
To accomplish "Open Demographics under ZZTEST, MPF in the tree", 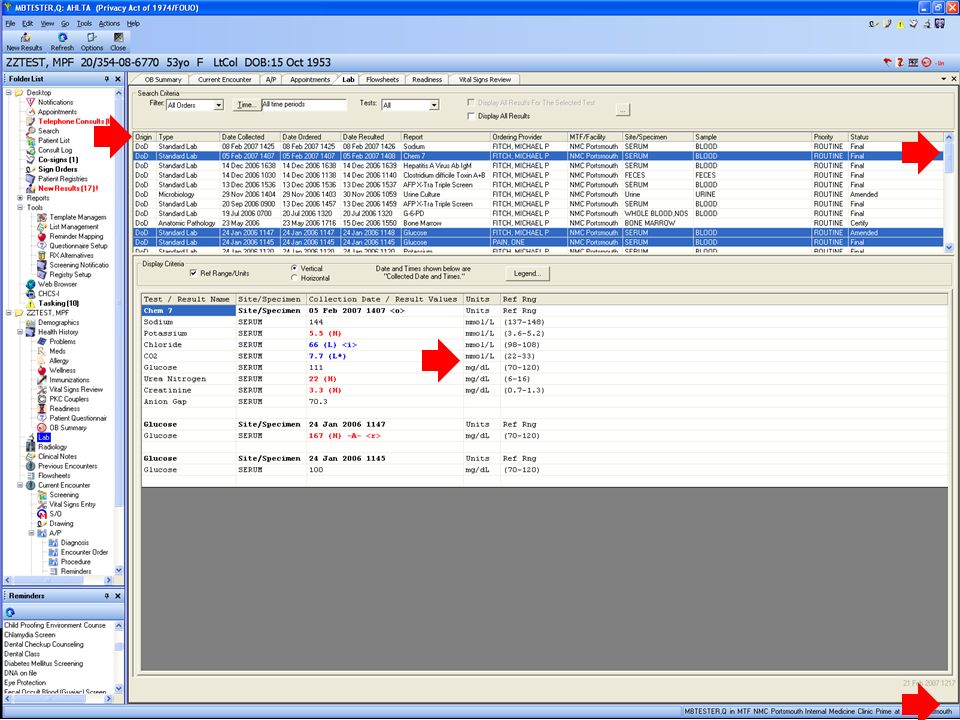I will click(x=59, y=323).
